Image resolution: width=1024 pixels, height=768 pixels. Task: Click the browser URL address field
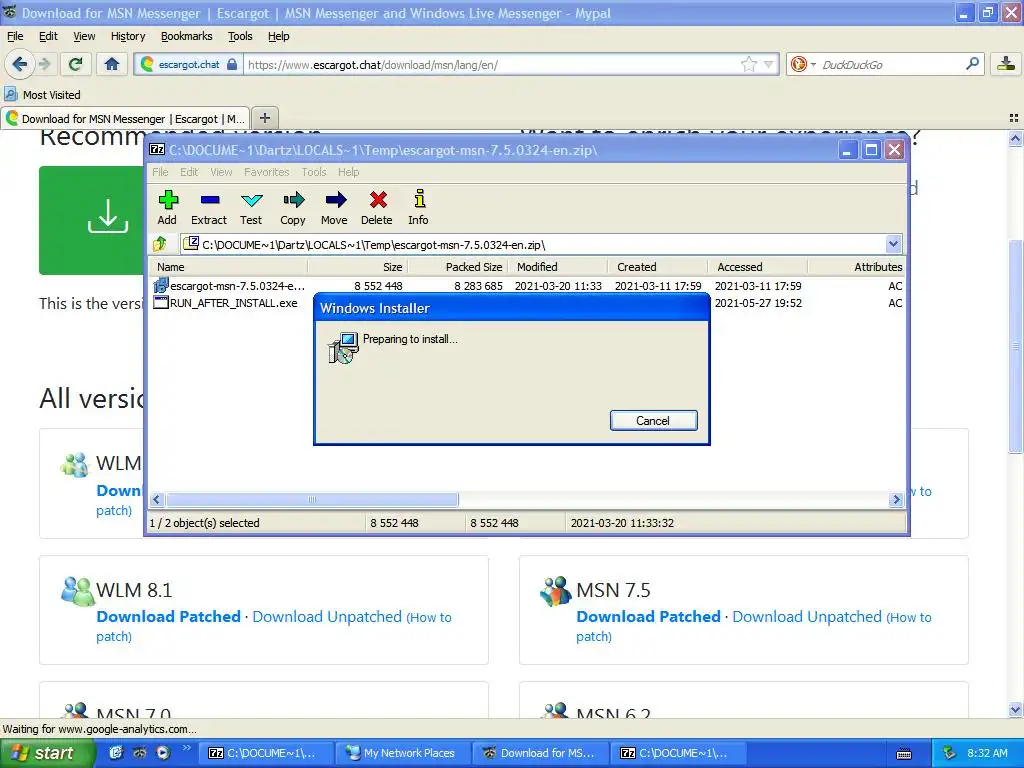click(490, 64)
